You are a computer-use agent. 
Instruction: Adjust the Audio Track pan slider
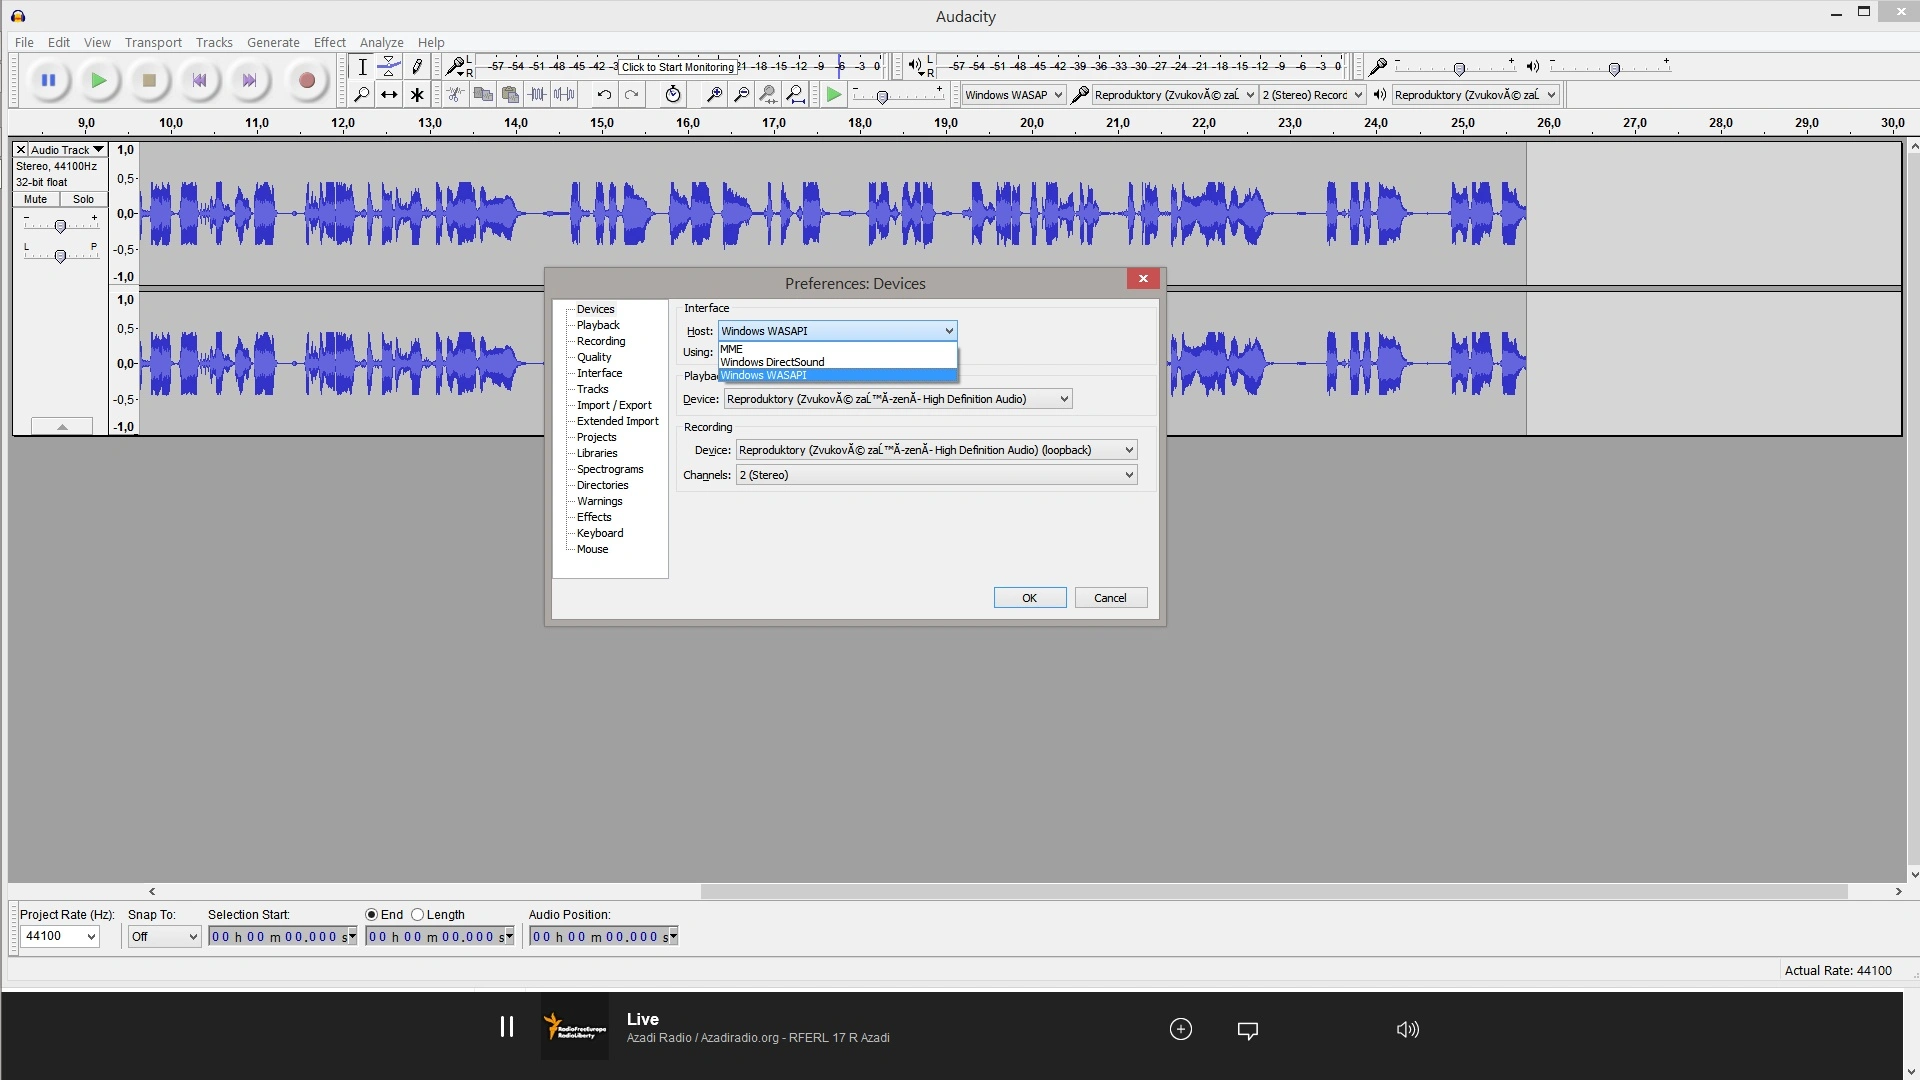60,257
